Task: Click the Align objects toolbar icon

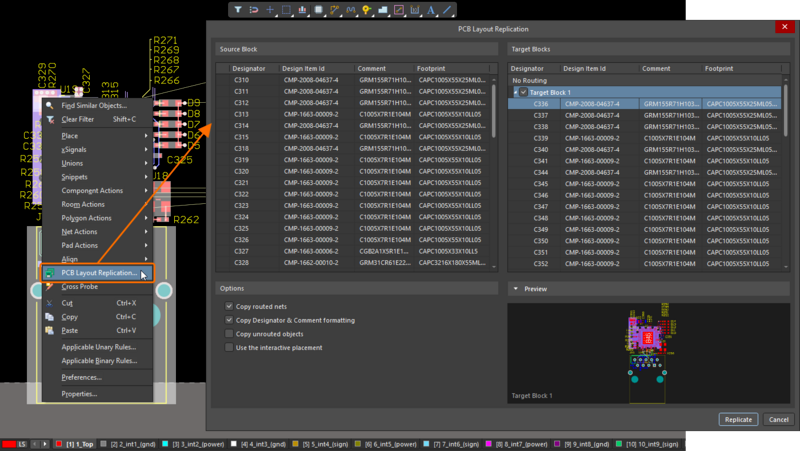Action: (x=303, y=10)
